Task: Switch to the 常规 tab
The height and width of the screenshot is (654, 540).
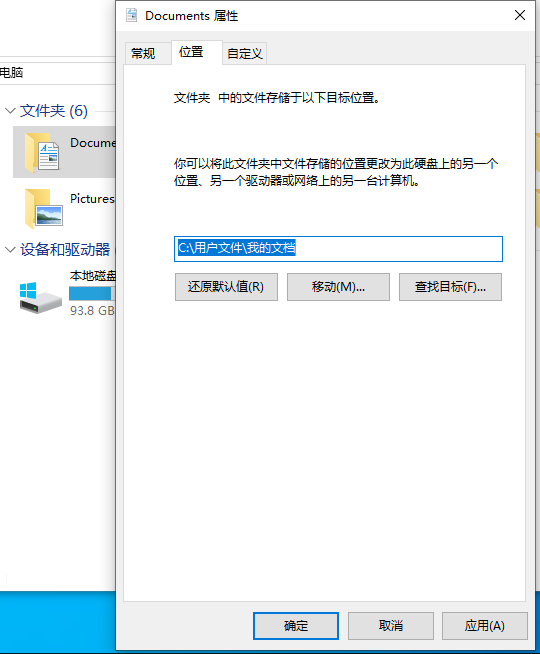Action: coord(143,53)
